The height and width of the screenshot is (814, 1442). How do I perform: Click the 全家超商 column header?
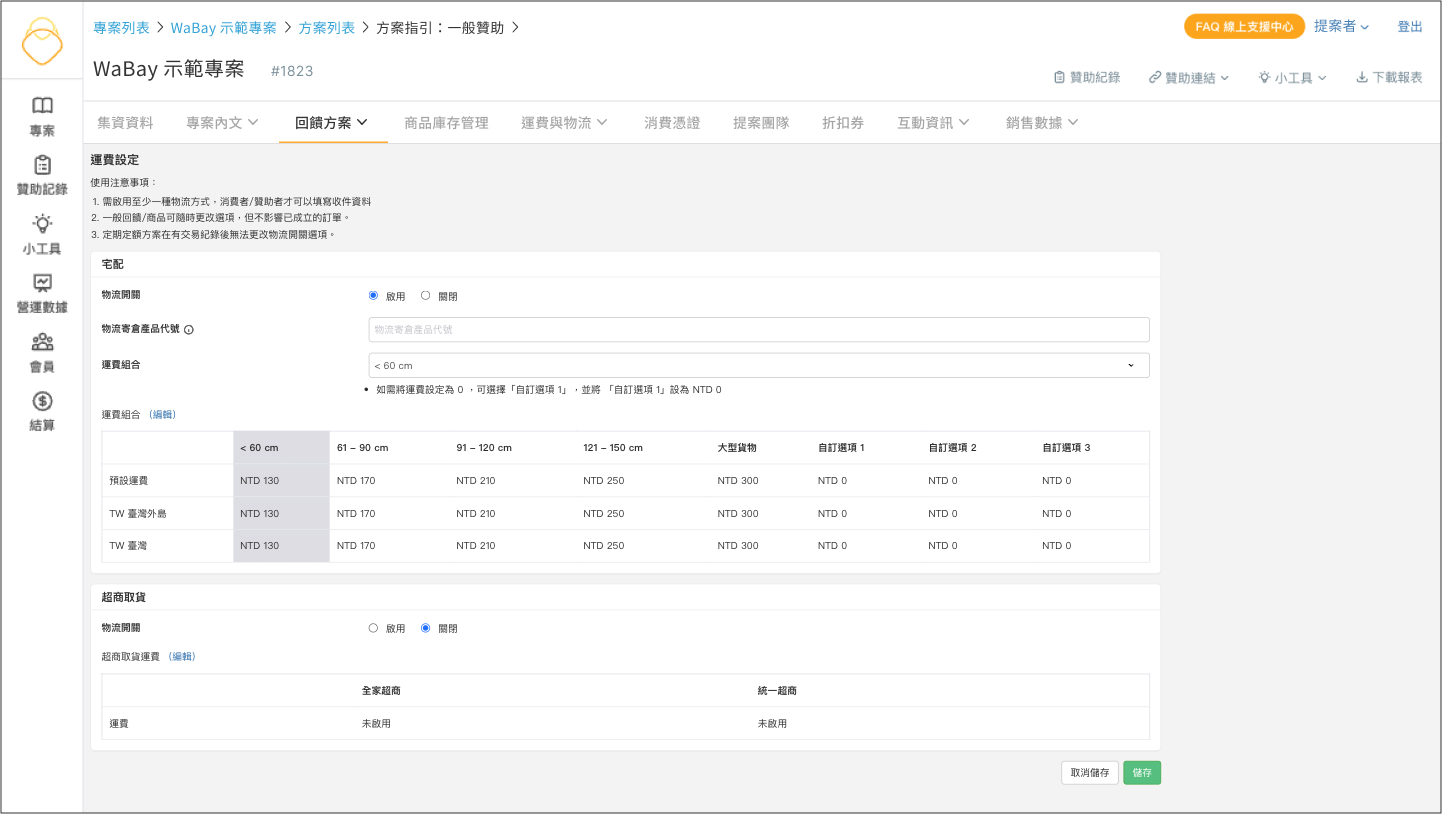[382, 691]
